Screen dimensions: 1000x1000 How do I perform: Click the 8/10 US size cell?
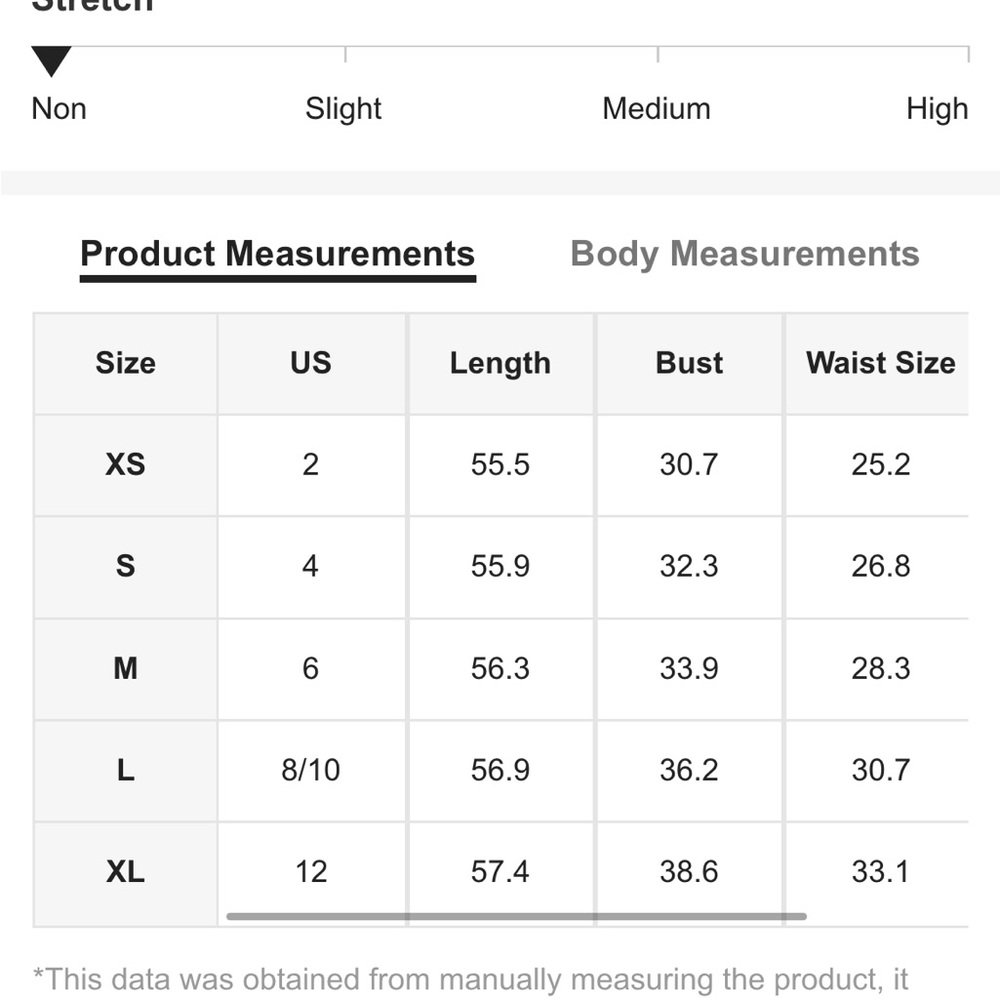pos(311,770)
